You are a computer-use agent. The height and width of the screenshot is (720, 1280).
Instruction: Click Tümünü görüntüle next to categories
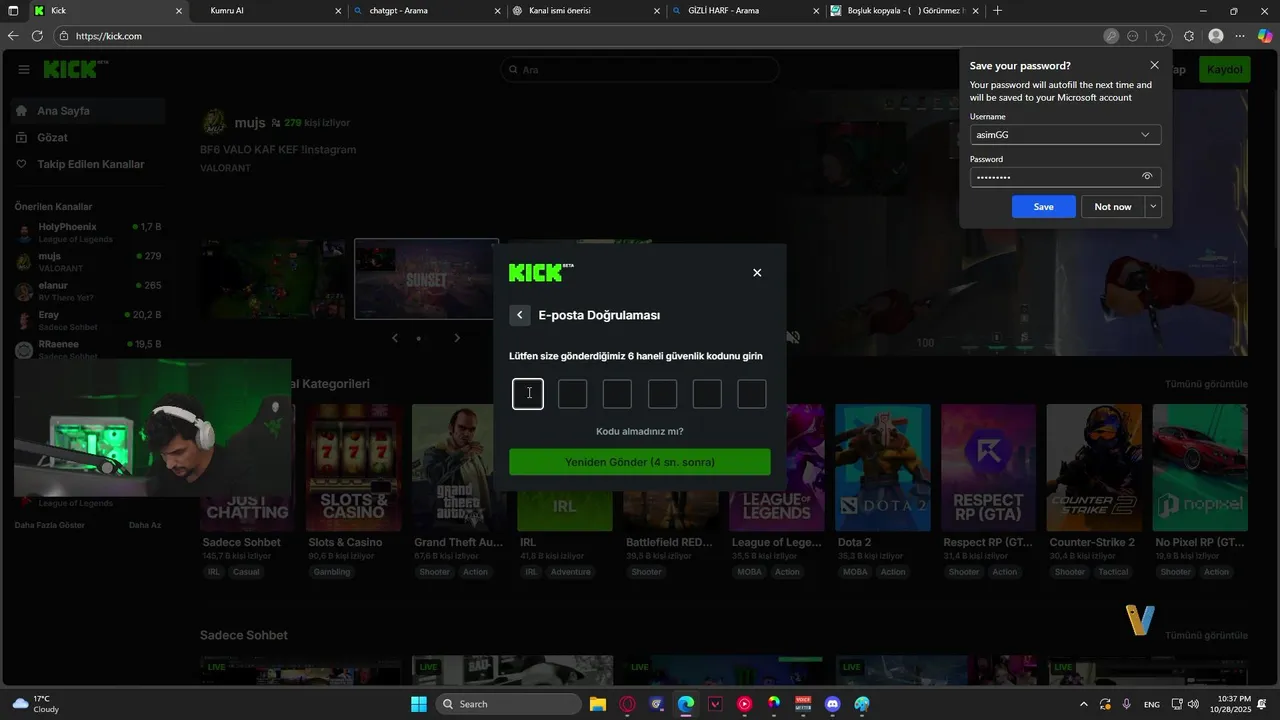coord(1206,384)
